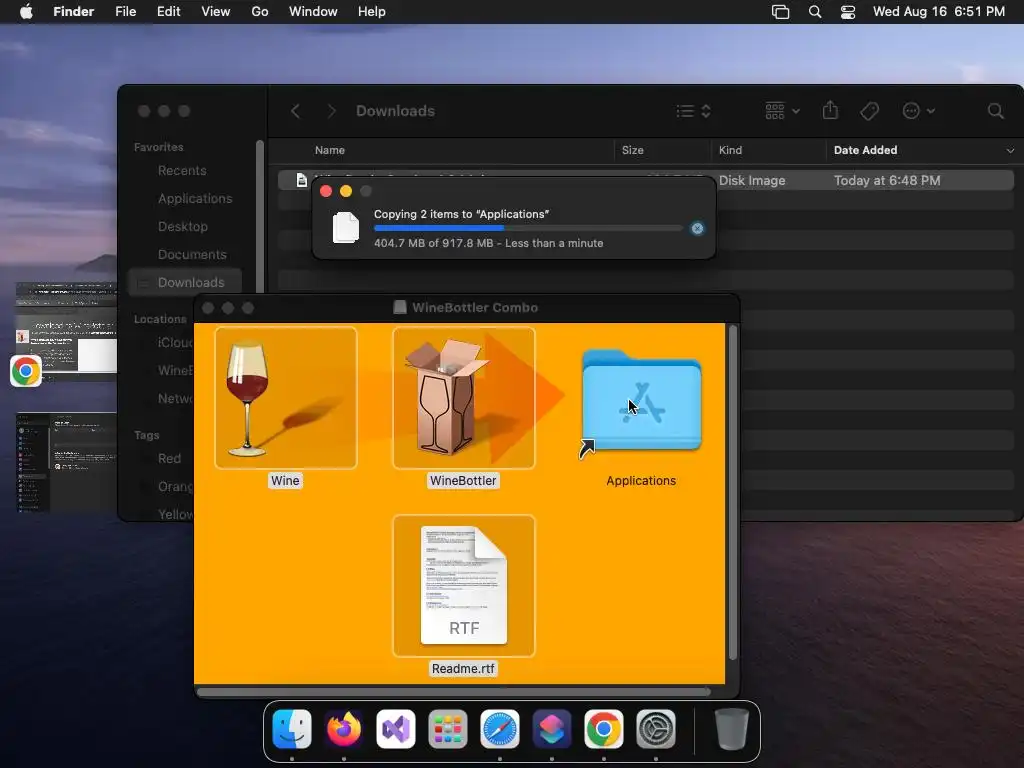This screenshot has width=1024, height=768.
Task: Open the Go menu
Action: [x=260, y=12]
